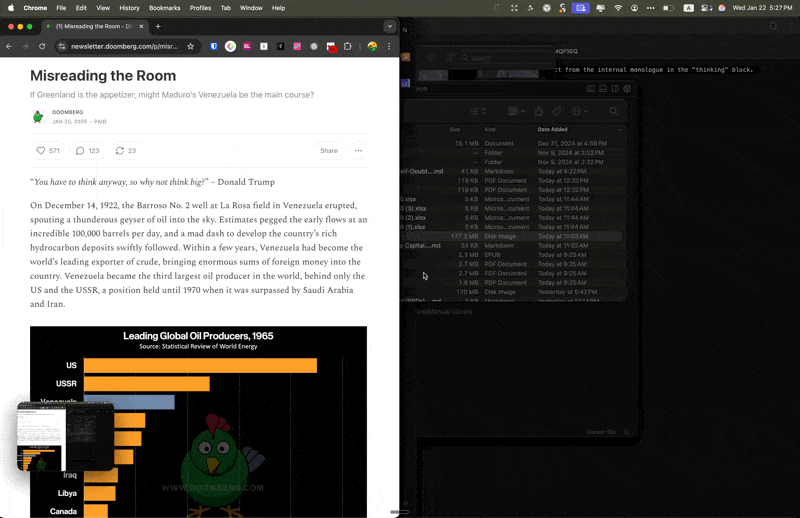The height and width of the screenshot is (518, 800).
Task: Click the gear settings icon in background window
Action: point(627,88)
